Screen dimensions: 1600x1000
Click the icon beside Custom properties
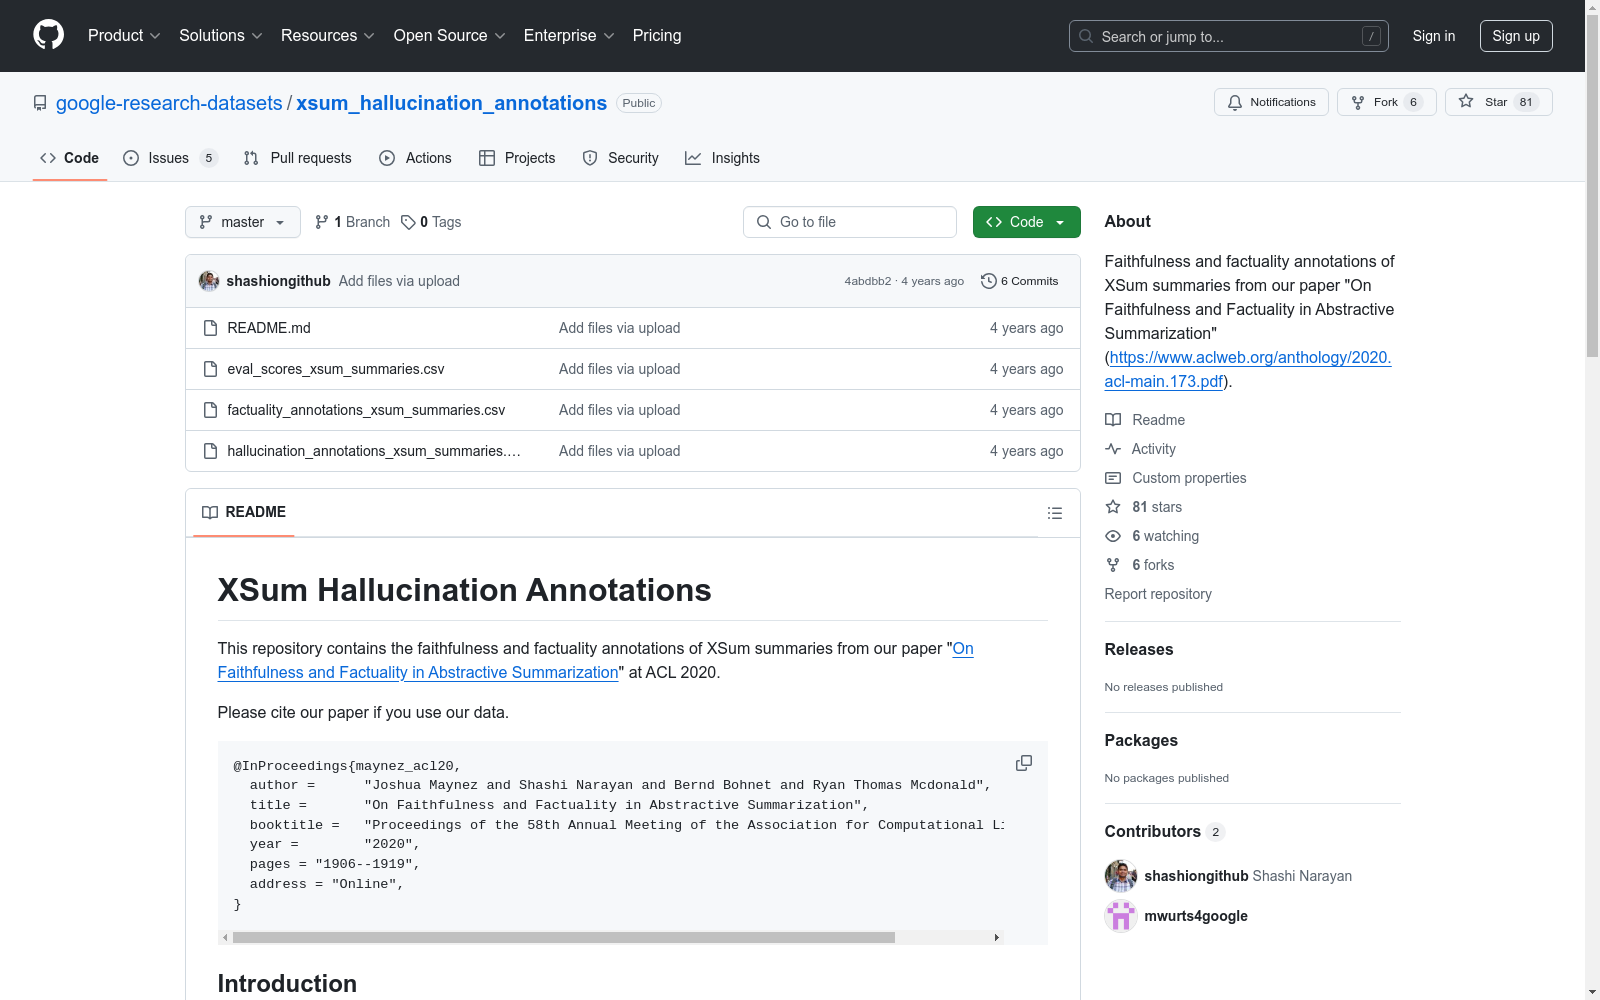coord(1113,478)
